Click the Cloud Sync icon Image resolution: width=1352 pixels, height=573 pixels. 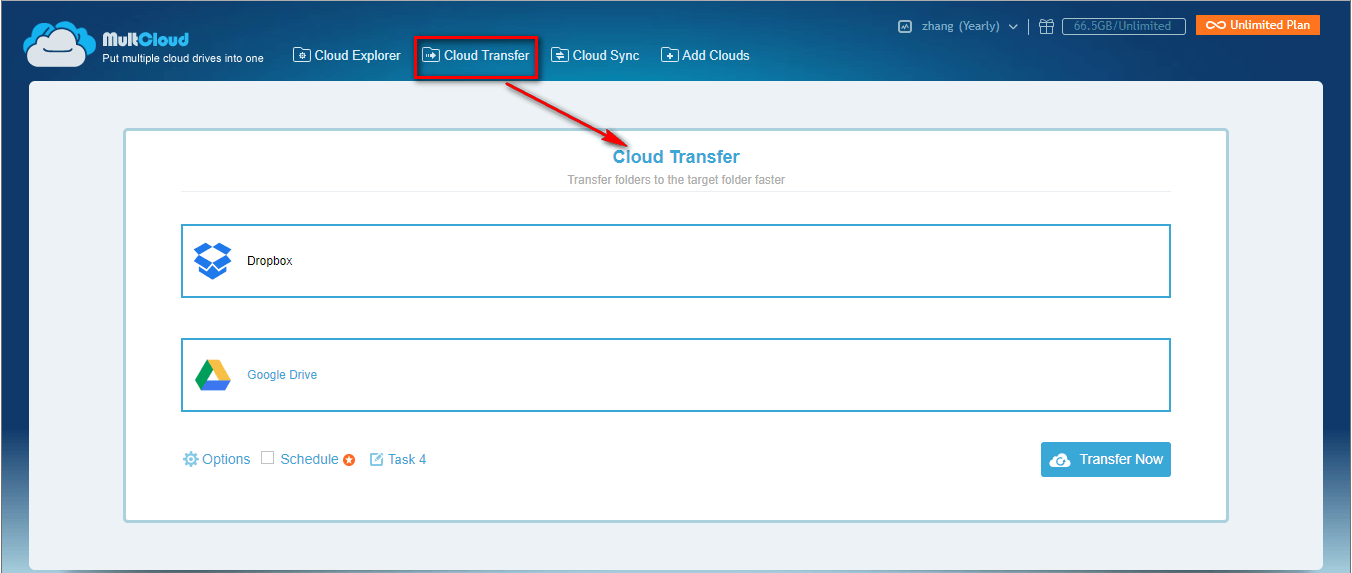[x=560, y=55]
